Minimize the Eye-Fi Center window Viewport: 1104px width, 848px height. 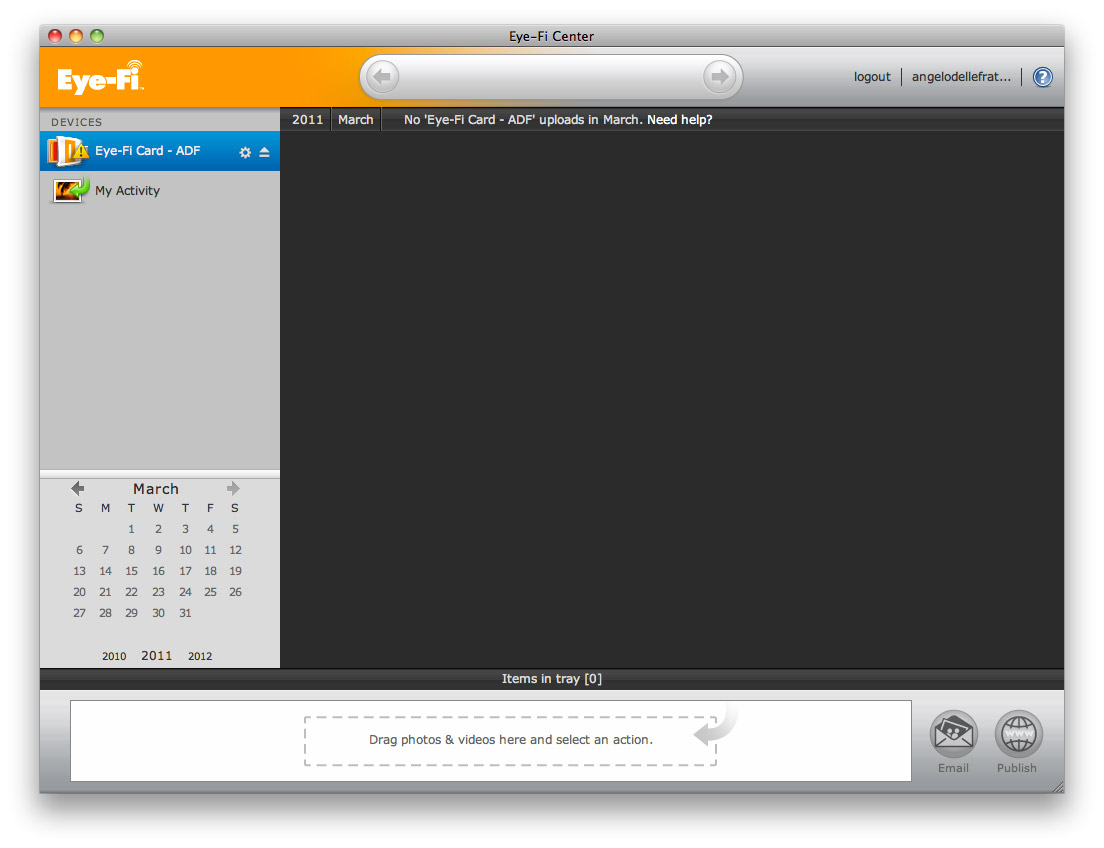76,36
